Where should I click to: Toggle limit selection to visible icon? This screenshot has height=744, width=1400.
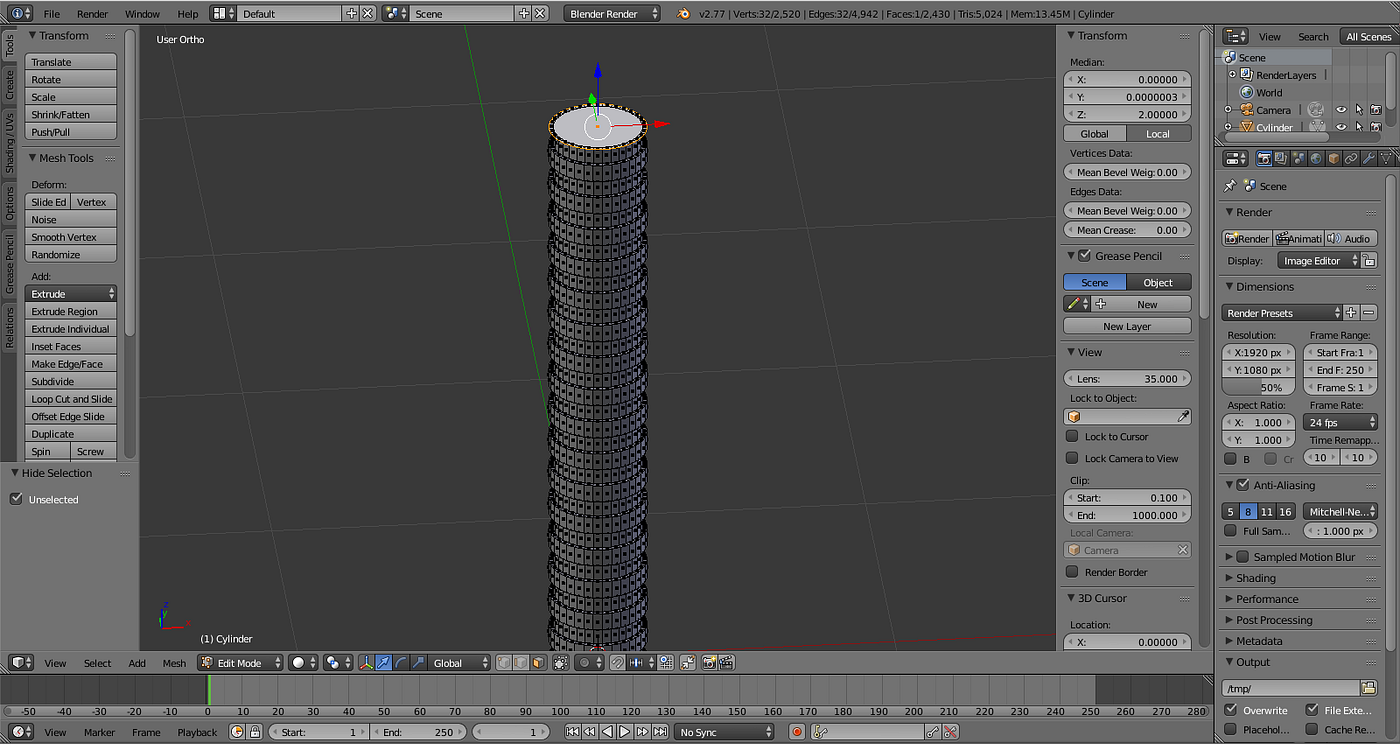pyautogui.click(x=560, y=663)
